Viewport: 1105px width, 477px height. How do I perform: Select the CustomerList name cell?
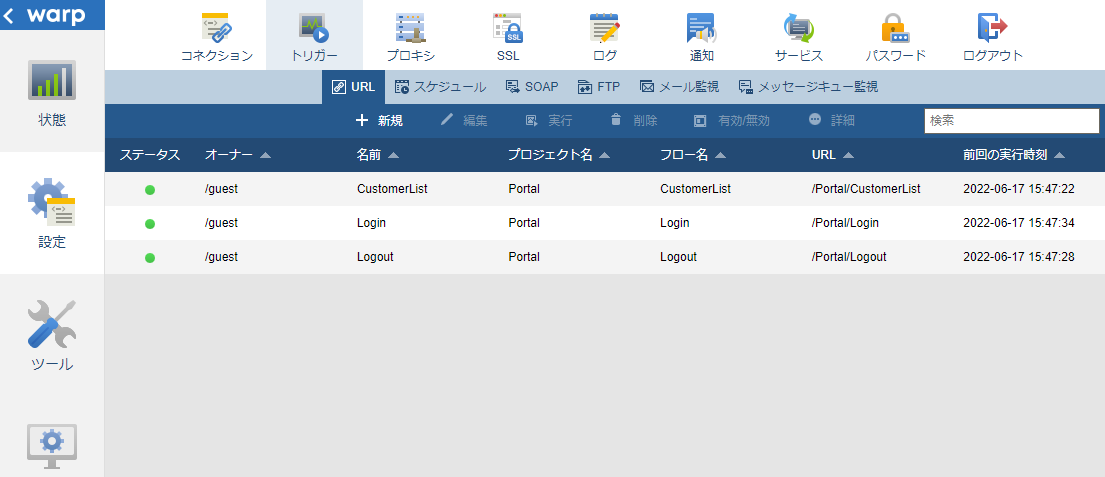[x=393, y=189]
